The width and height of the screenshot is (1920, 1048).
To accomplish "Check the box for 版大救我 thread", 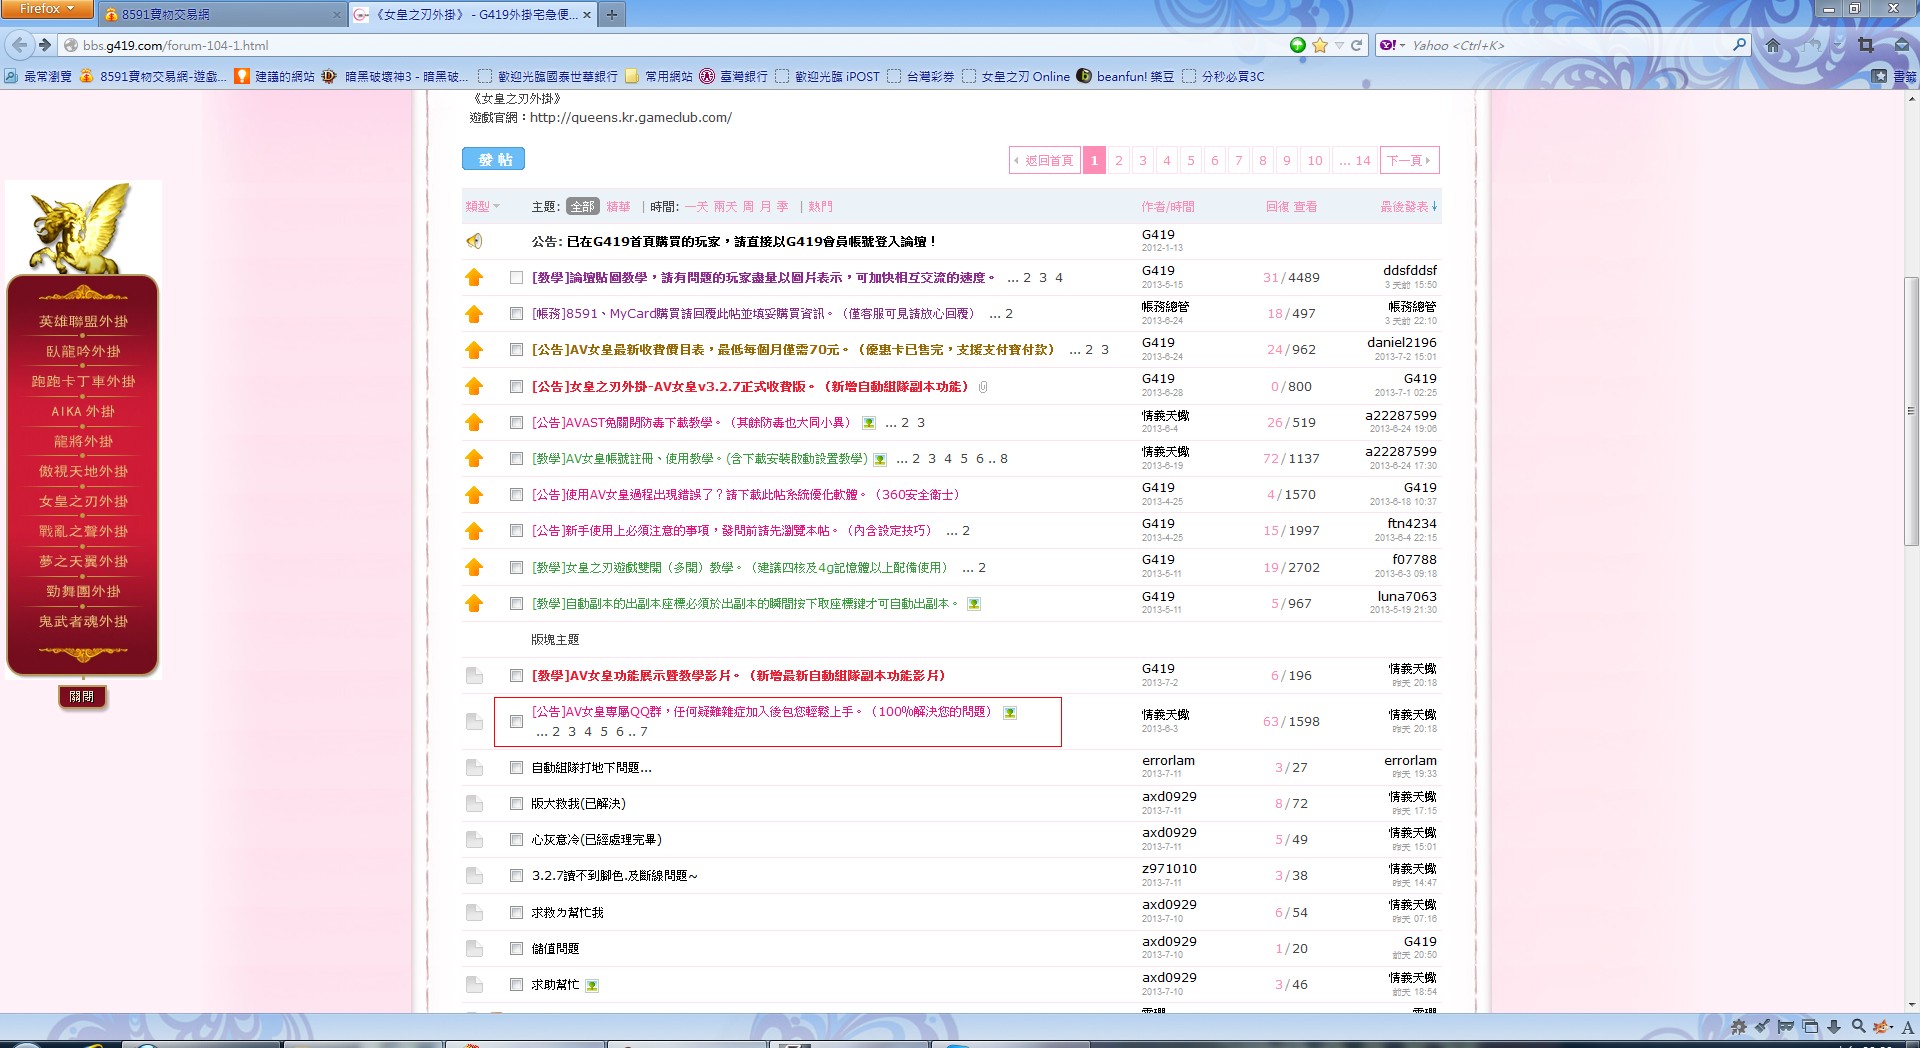I will pyautogui.click(x=516, y=804).
